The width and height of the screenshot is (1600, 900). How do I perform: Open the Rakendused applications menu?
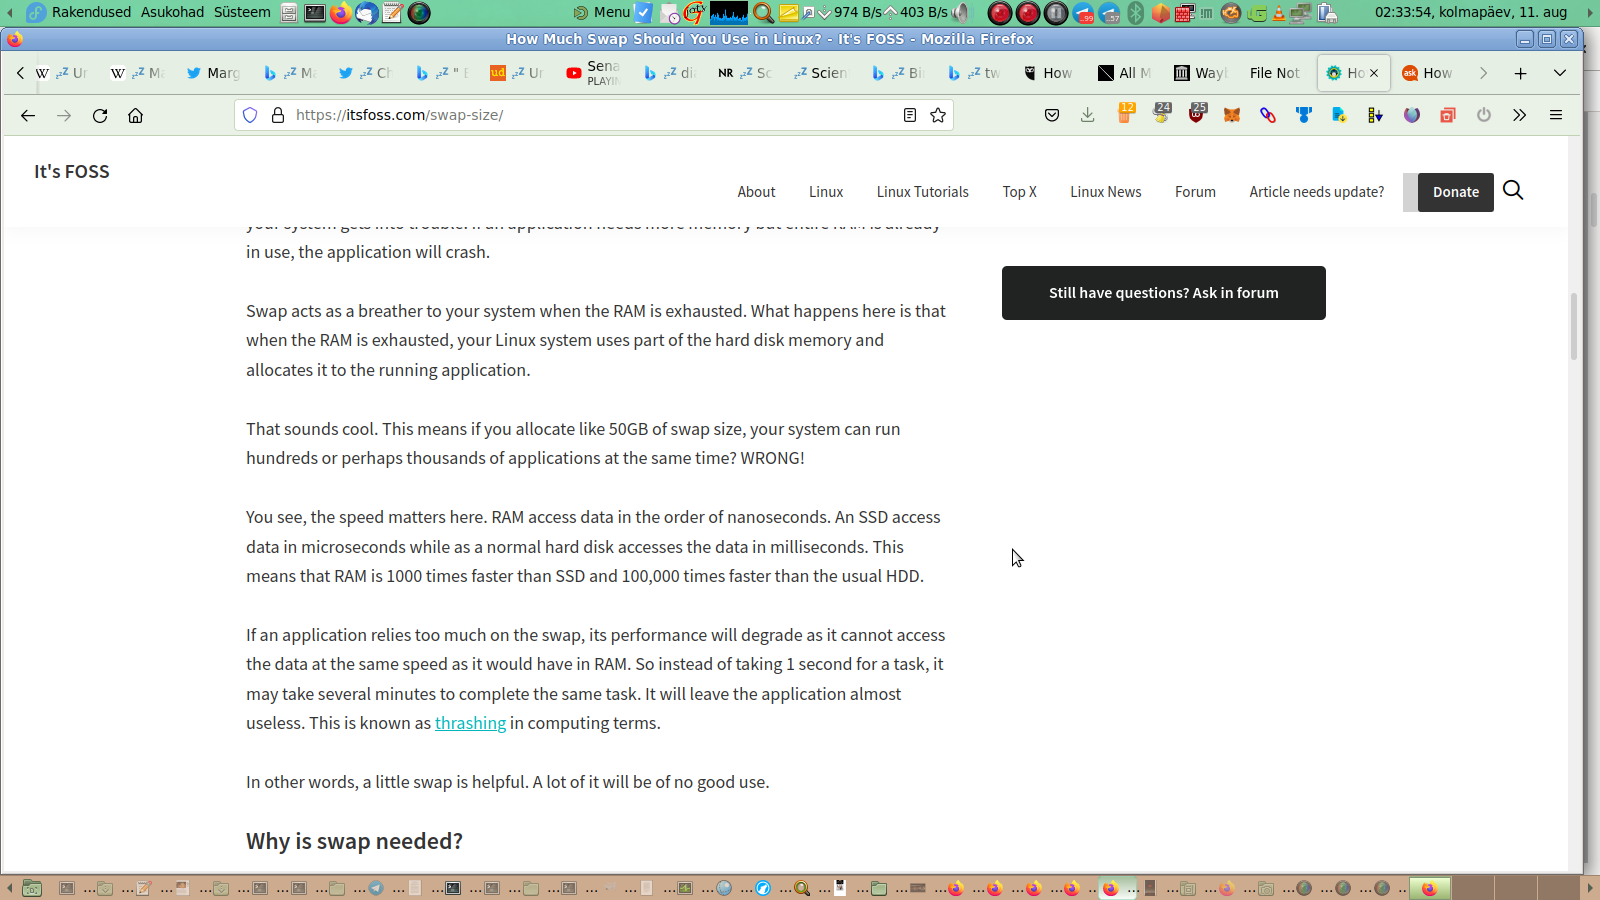pyautogui.click(x=91, y=12)
